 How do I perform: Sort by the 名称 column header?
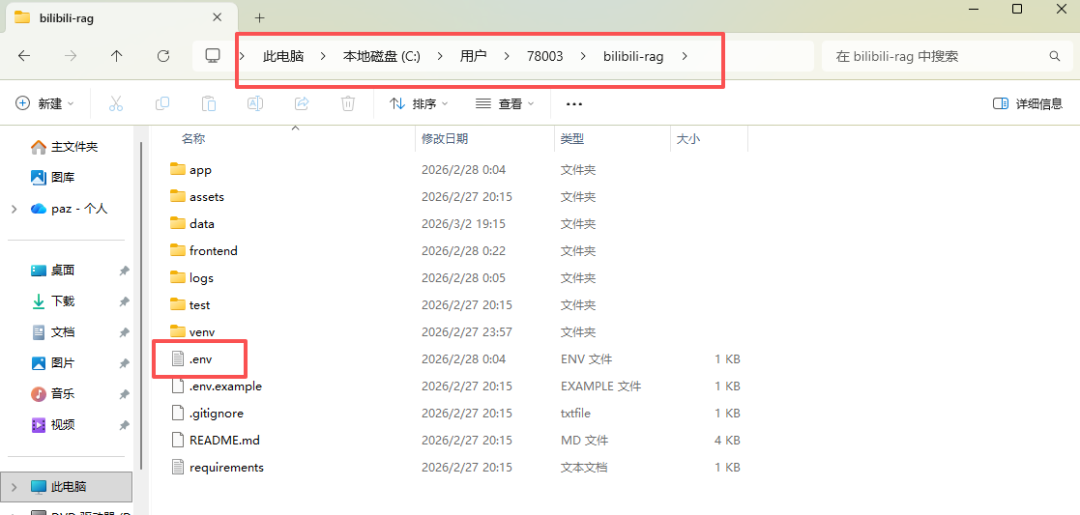[x=194, y=138]
